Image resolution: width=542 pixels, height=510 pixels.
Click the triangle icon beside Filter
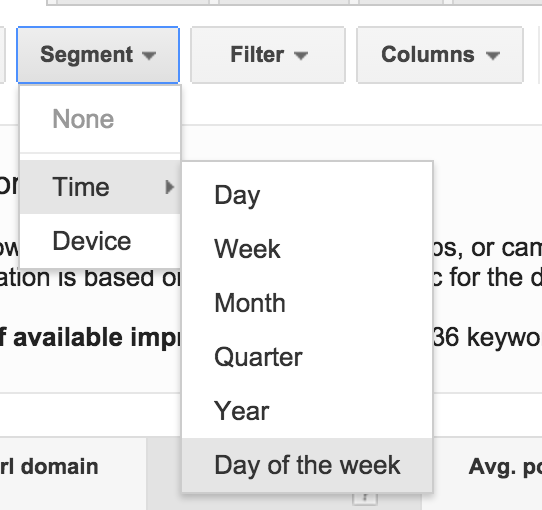click(x=300, y=55)
